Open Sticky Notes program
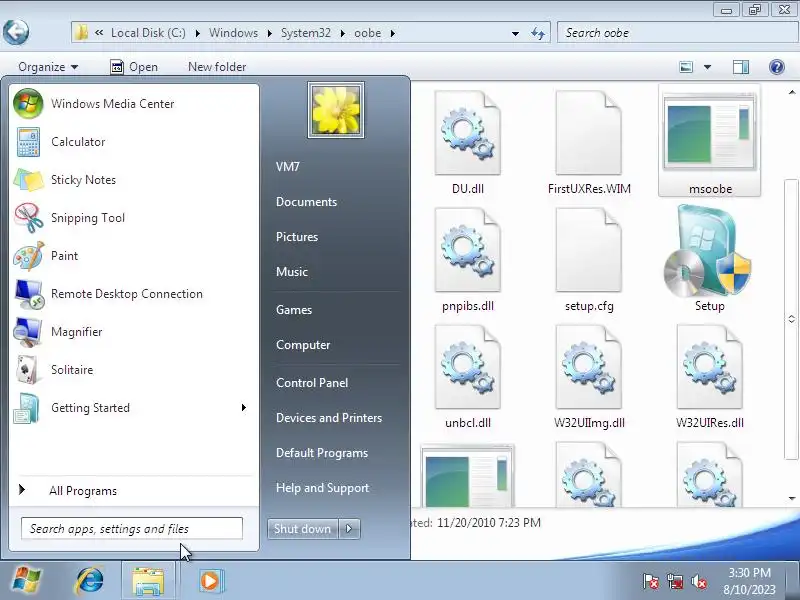 point(134,180)
